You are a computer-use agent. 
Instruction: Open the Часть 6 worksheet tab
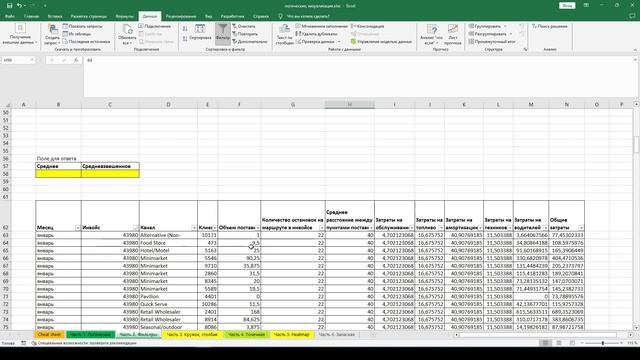coord(336,335)
